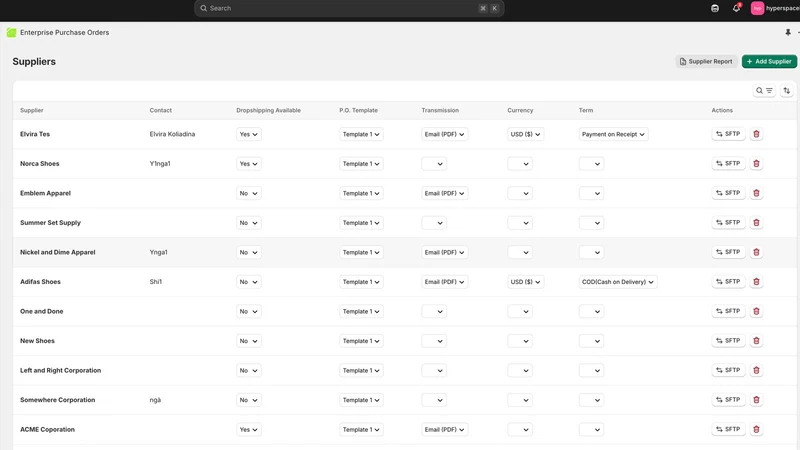Open SFTP settings for Elvira Tes
The width and height of the screenshot is (800, 450).
coord(728,134)
